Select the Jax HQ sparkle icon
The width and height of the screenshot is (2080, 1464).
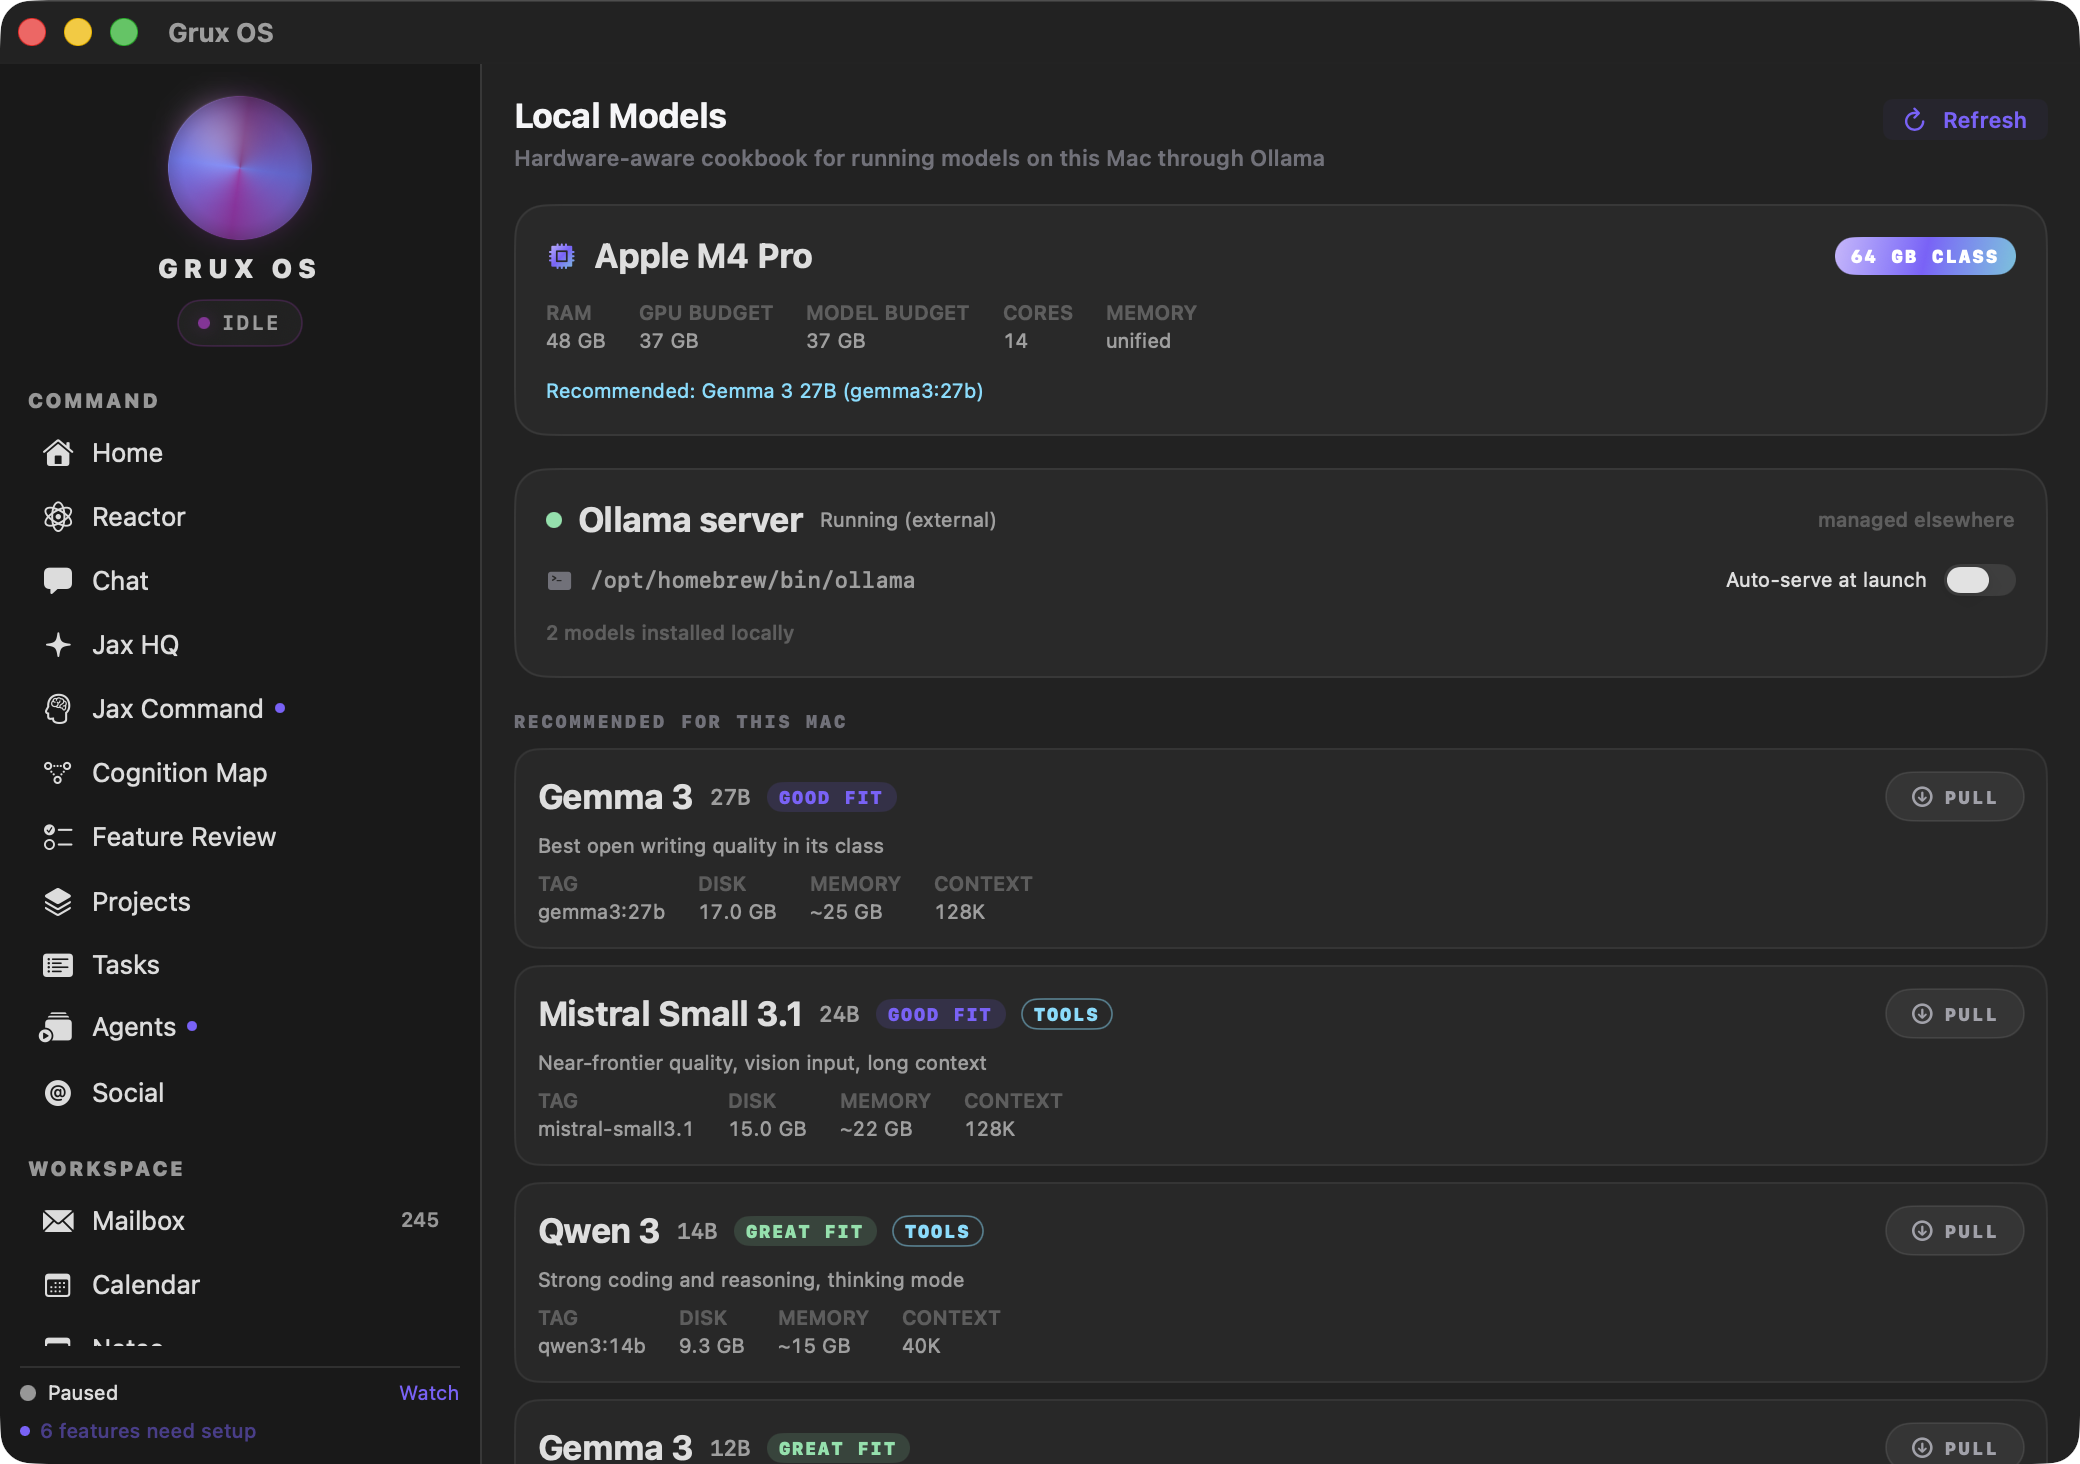click(58, 645)
